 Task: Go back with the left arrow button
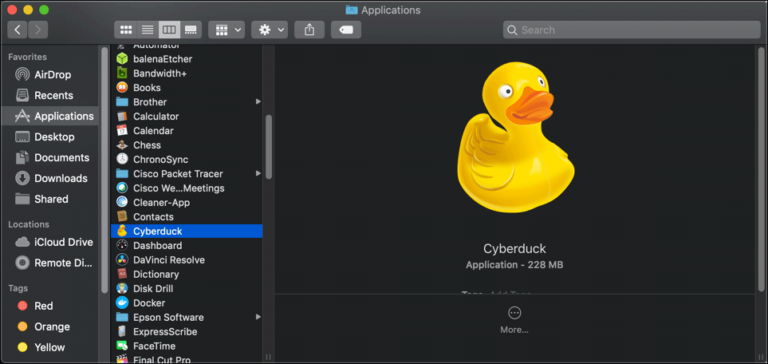[17, 30]
